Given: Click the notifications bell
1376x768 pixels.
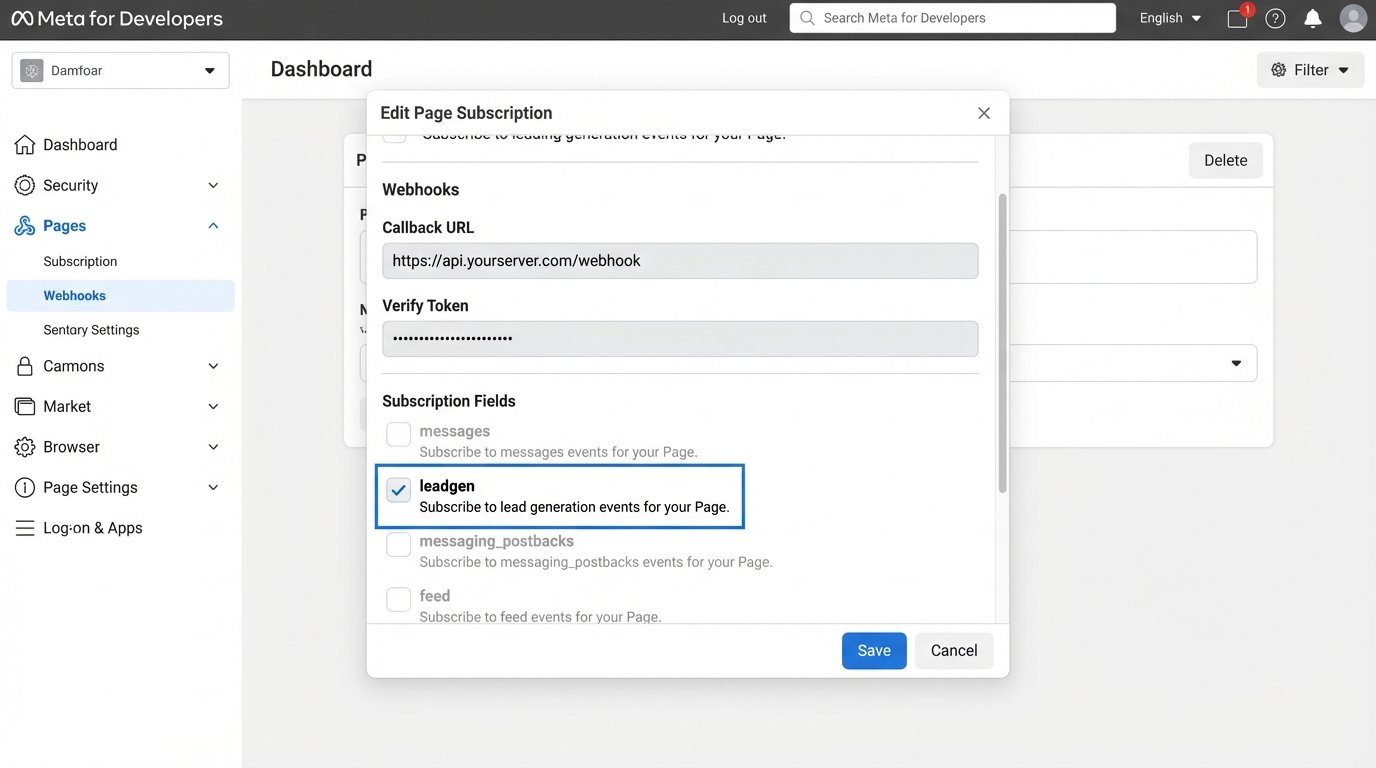Looking at the screenshot, I should click(x=1311, y=17).
